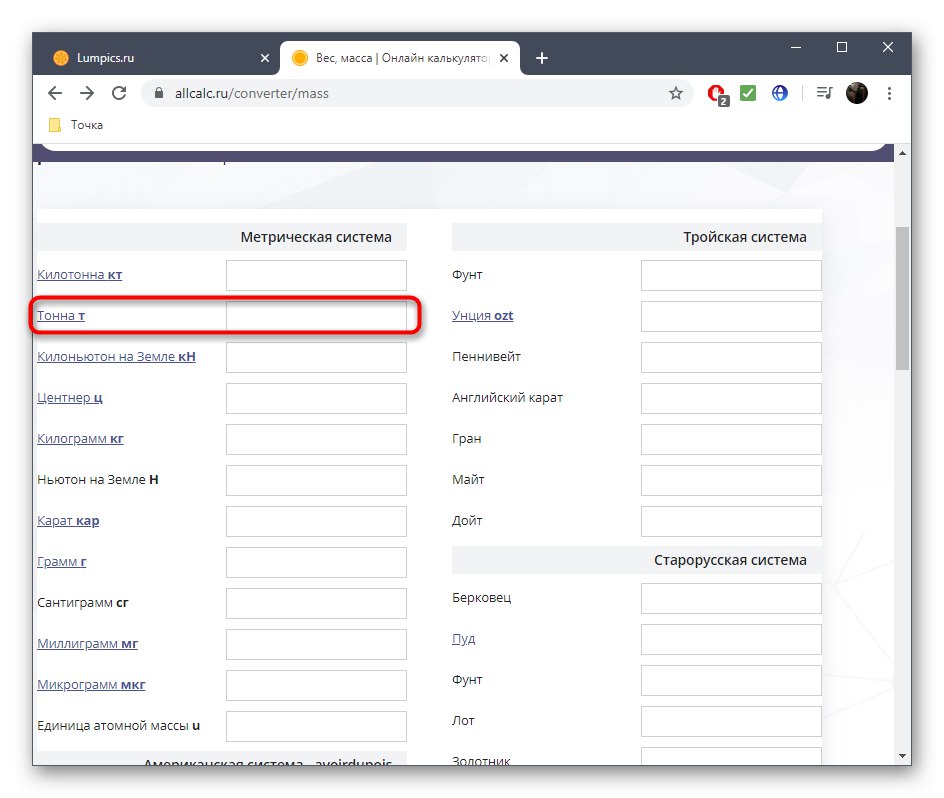Close the Lumpics.ru tab
Viewport: 944px width, 798px height.
click(265, 58)
